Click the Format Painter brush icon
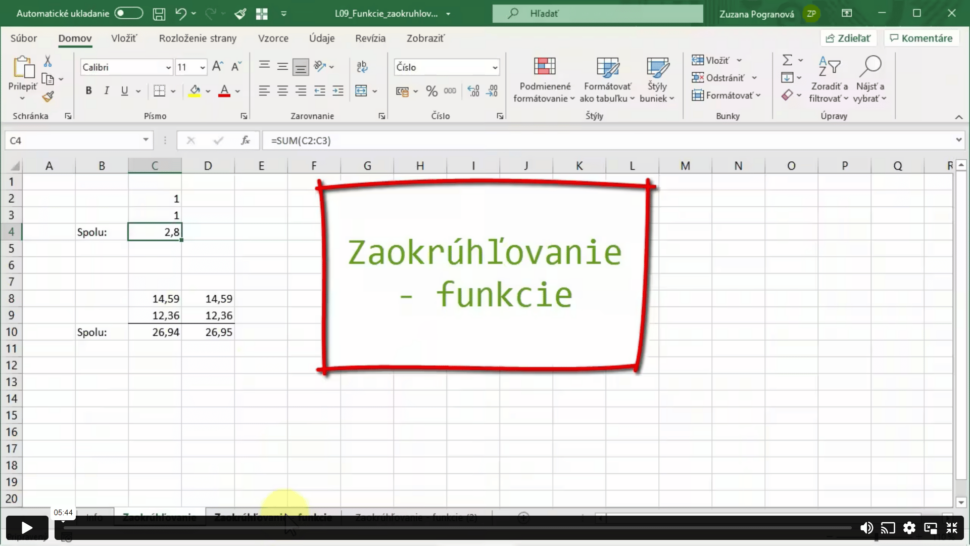Image resolution: width=970 pixels, height=546 pixels. click(47, 97)
